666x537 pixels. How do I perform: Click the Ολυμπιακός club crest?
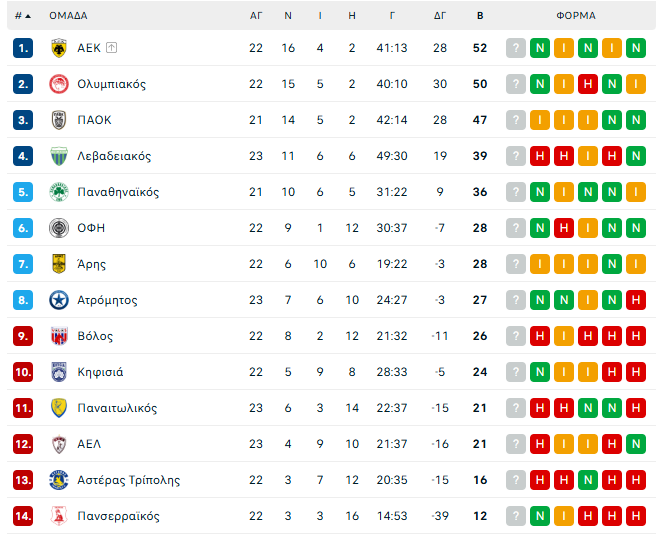(x=58, y=84)
